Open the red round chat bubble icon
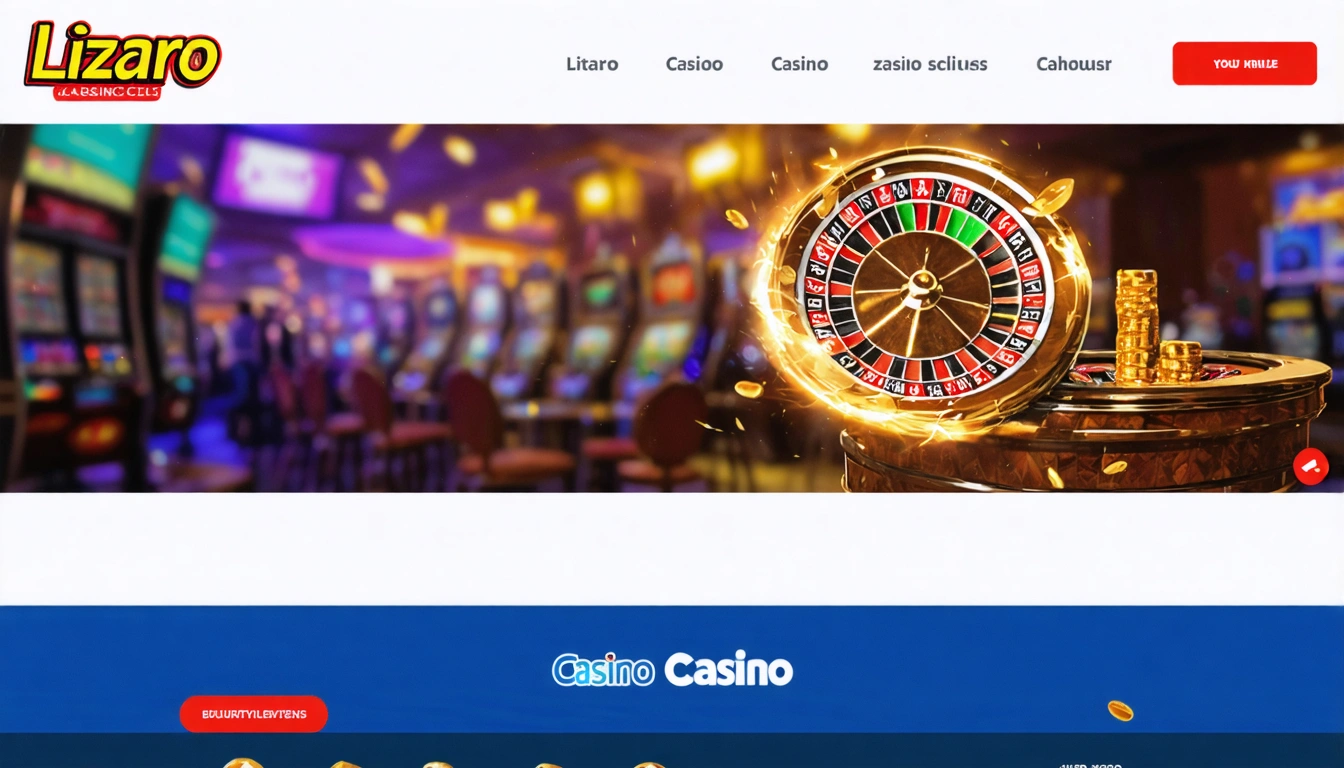The height and width of the screenshot is (768, 1344). 1310,466
